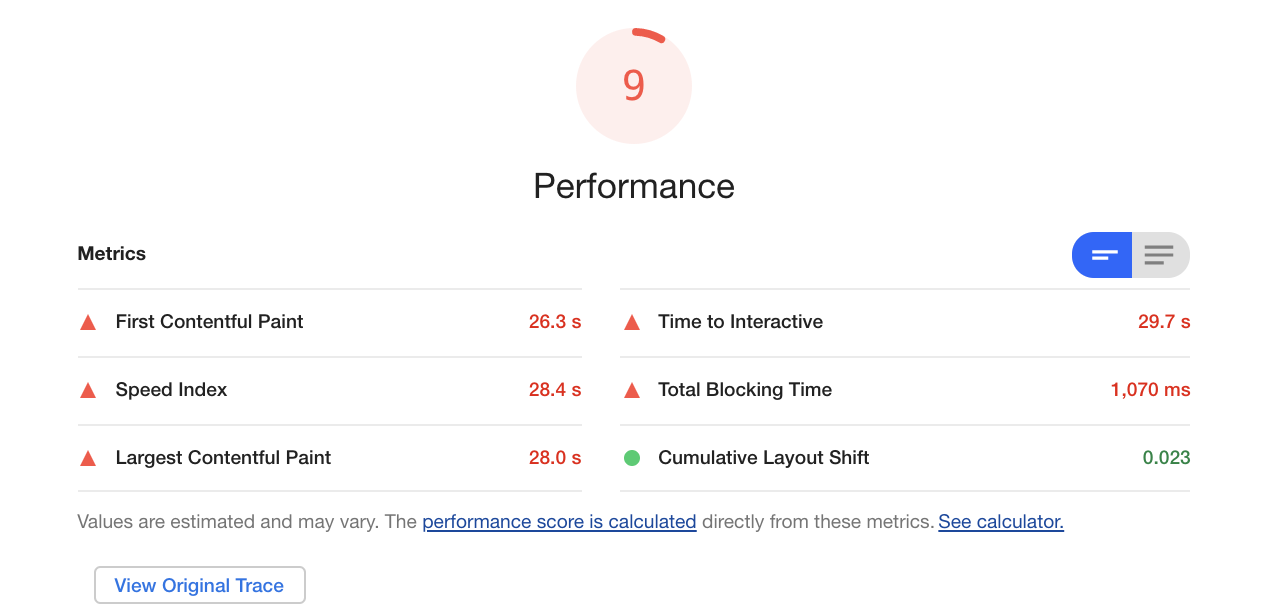Open the See calculator link
Image resolution: width=1280 pixels, height=612 pixels.
[1001, 521]
